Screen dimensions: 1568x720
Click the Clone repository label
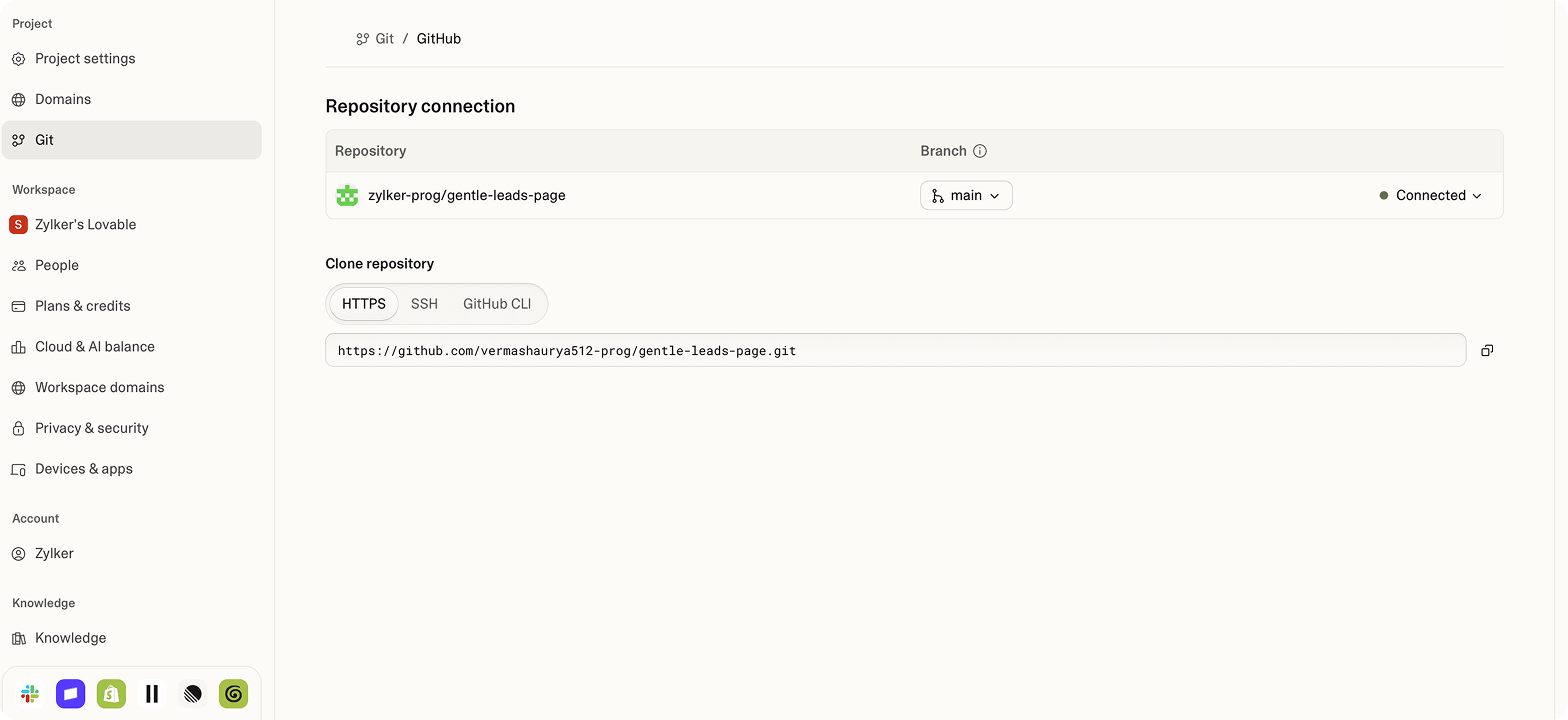coord(380,264)
